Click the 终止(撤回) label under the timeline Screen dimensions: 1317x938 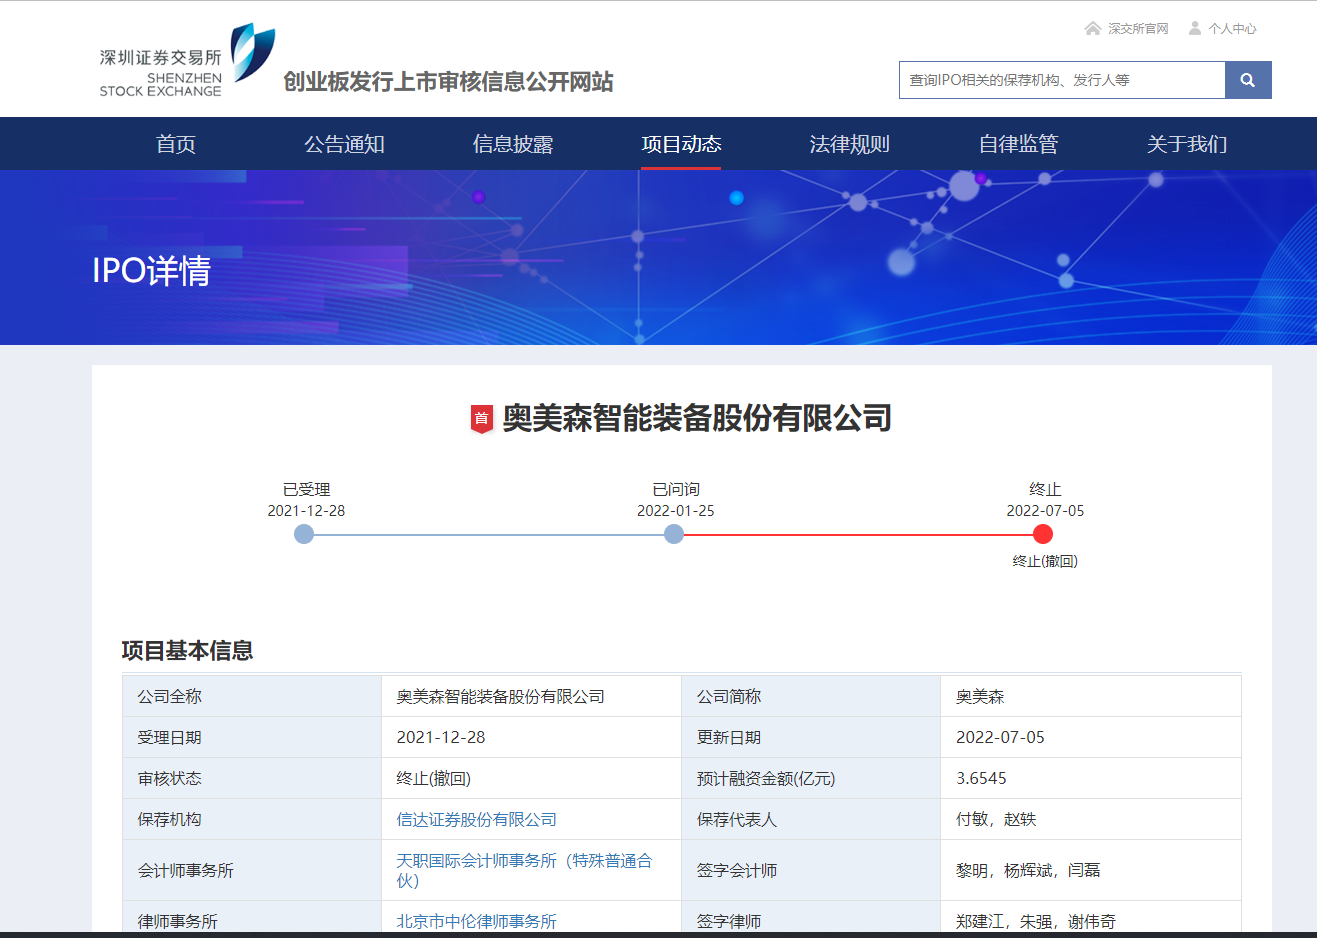pos(1045,561)
